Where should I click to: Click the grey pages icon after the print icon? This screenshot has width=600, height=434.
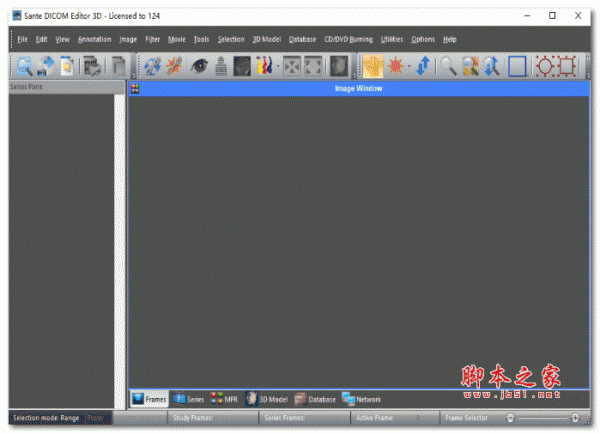[118, 66]
